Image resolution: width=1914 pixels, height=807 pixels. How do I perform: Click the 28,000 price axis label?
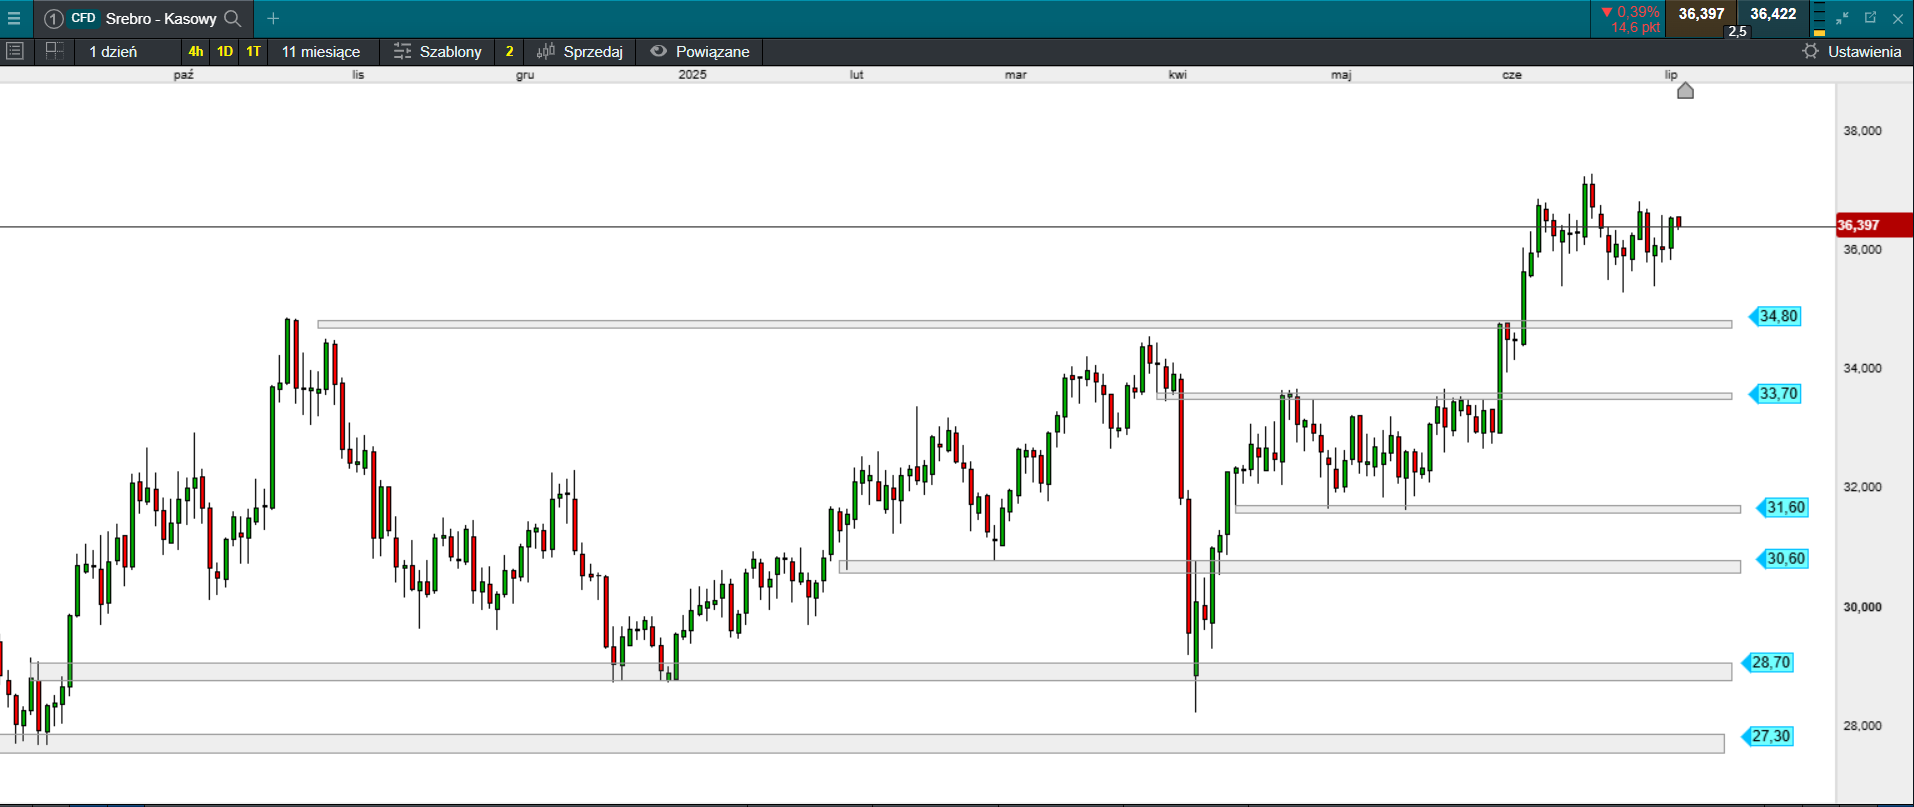point(1862,726)
